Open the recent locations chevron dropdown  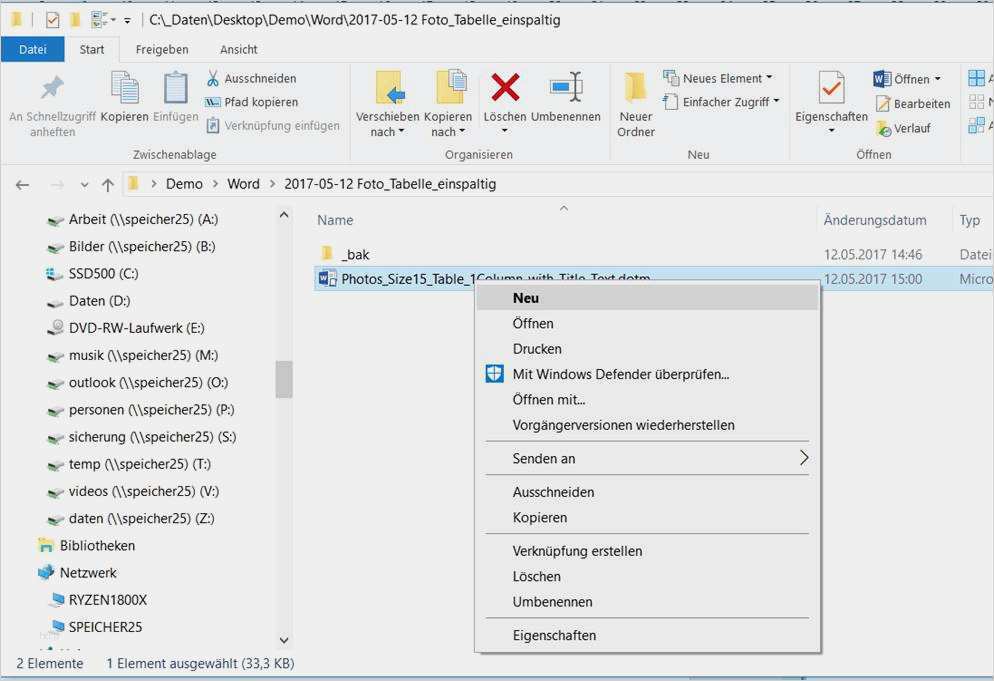click(x=84, y=185)
